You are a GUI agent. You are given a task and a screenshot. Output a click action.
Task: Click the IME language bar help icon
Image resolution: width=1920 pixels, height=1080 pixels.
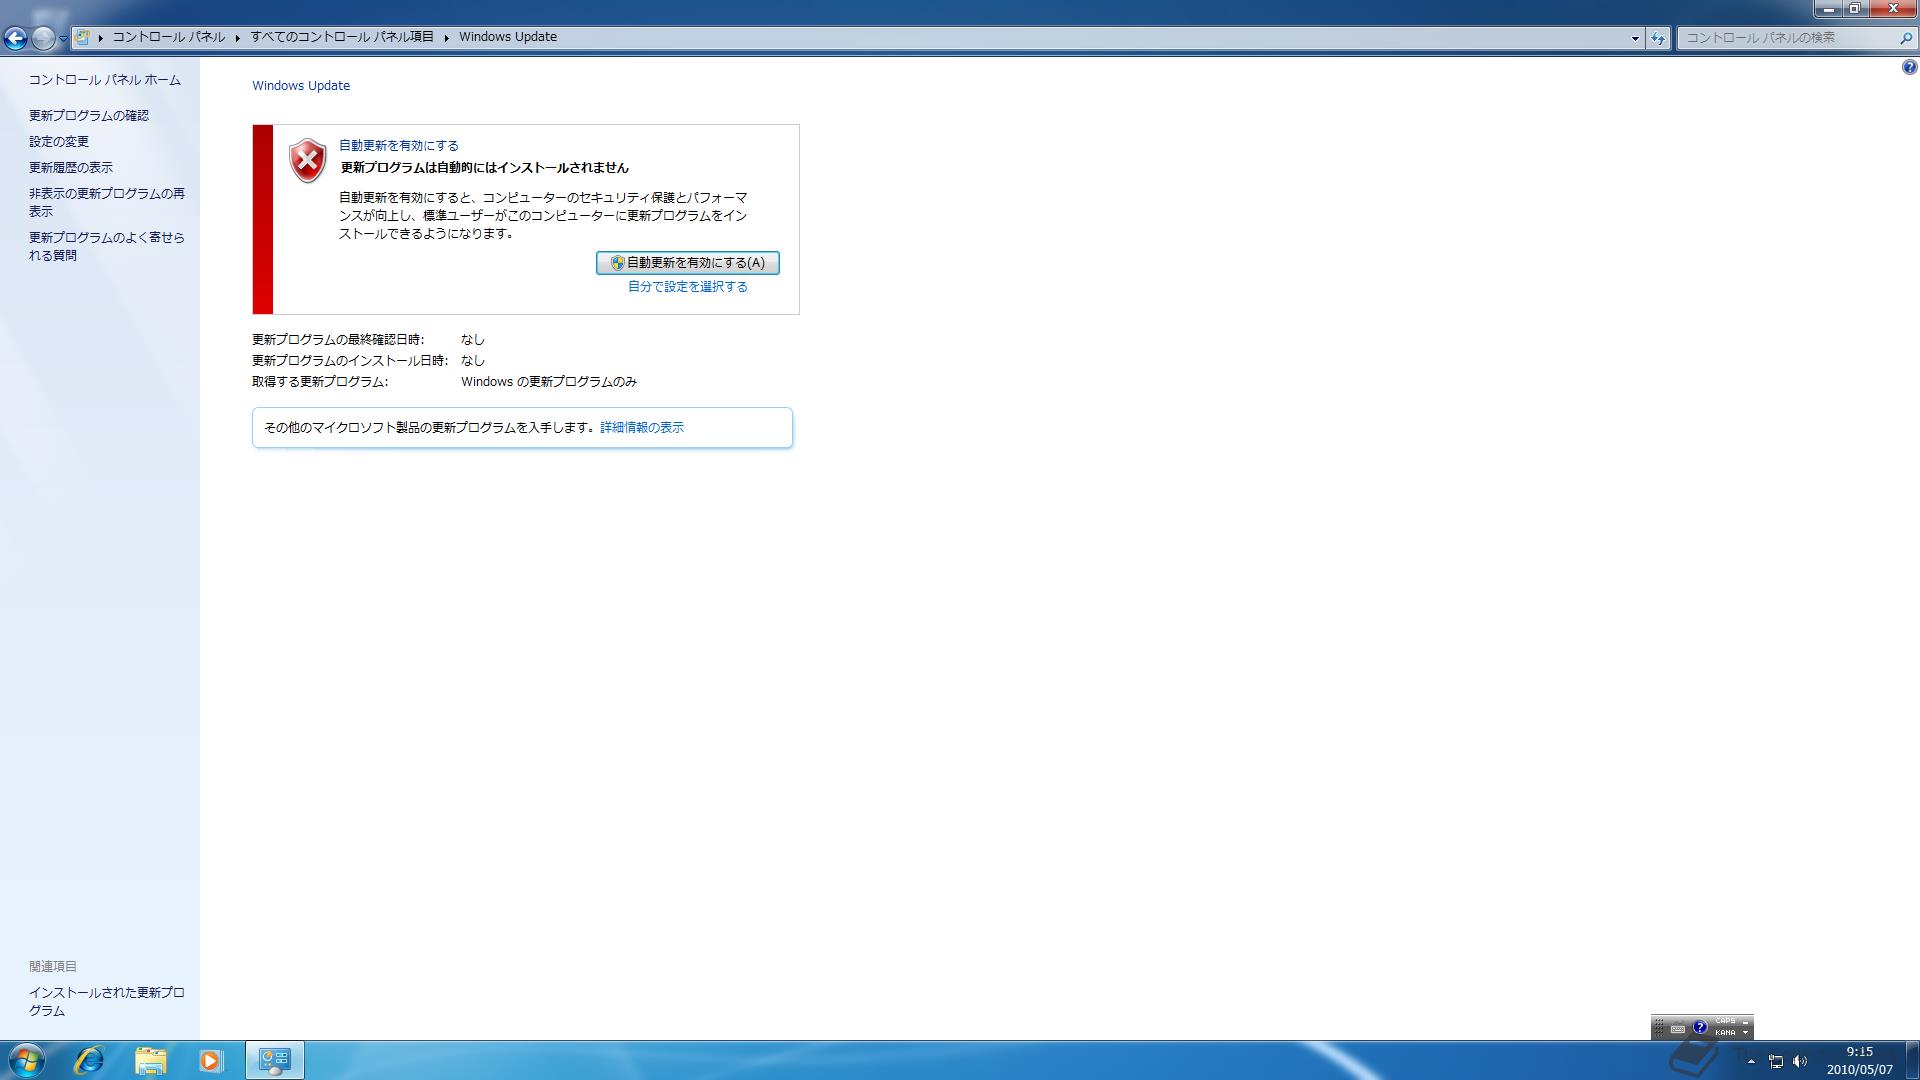[x=1700, y=1027]
